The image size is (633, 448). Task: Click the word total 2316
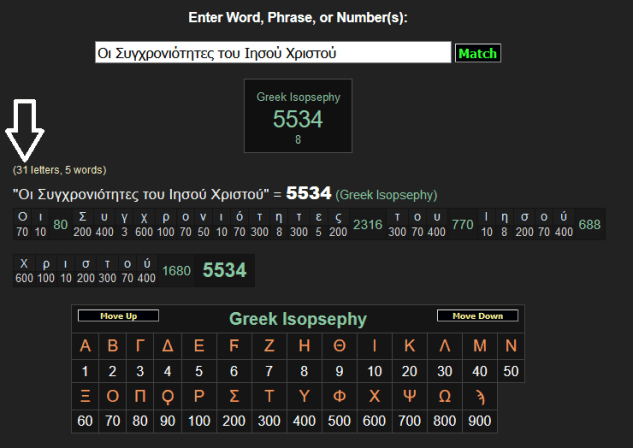click(368, 224)
